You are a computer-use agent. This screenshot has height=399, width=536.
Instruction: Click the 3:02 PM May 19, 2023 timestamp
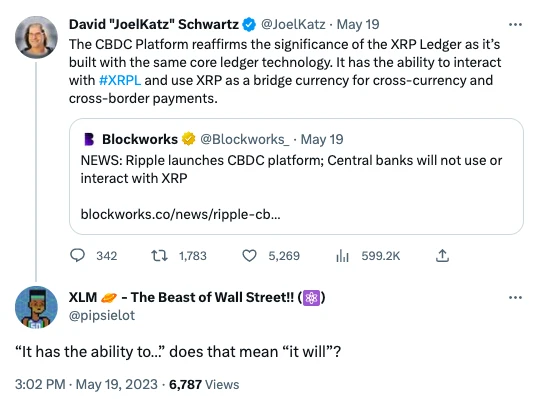pyautogui.click(x=86, y=384)
